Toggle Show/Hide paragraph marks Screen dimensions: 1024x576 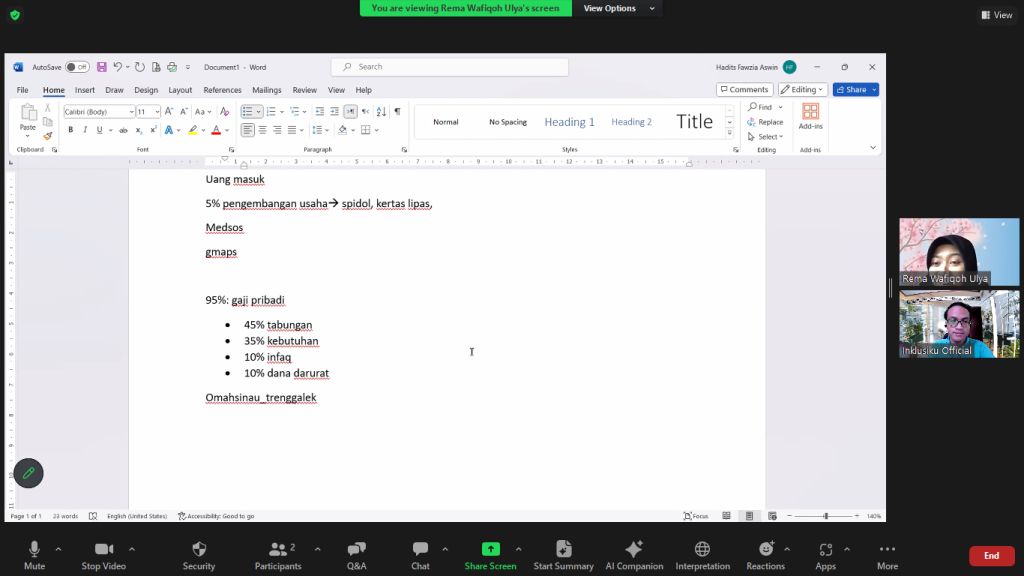click(397, 112)
